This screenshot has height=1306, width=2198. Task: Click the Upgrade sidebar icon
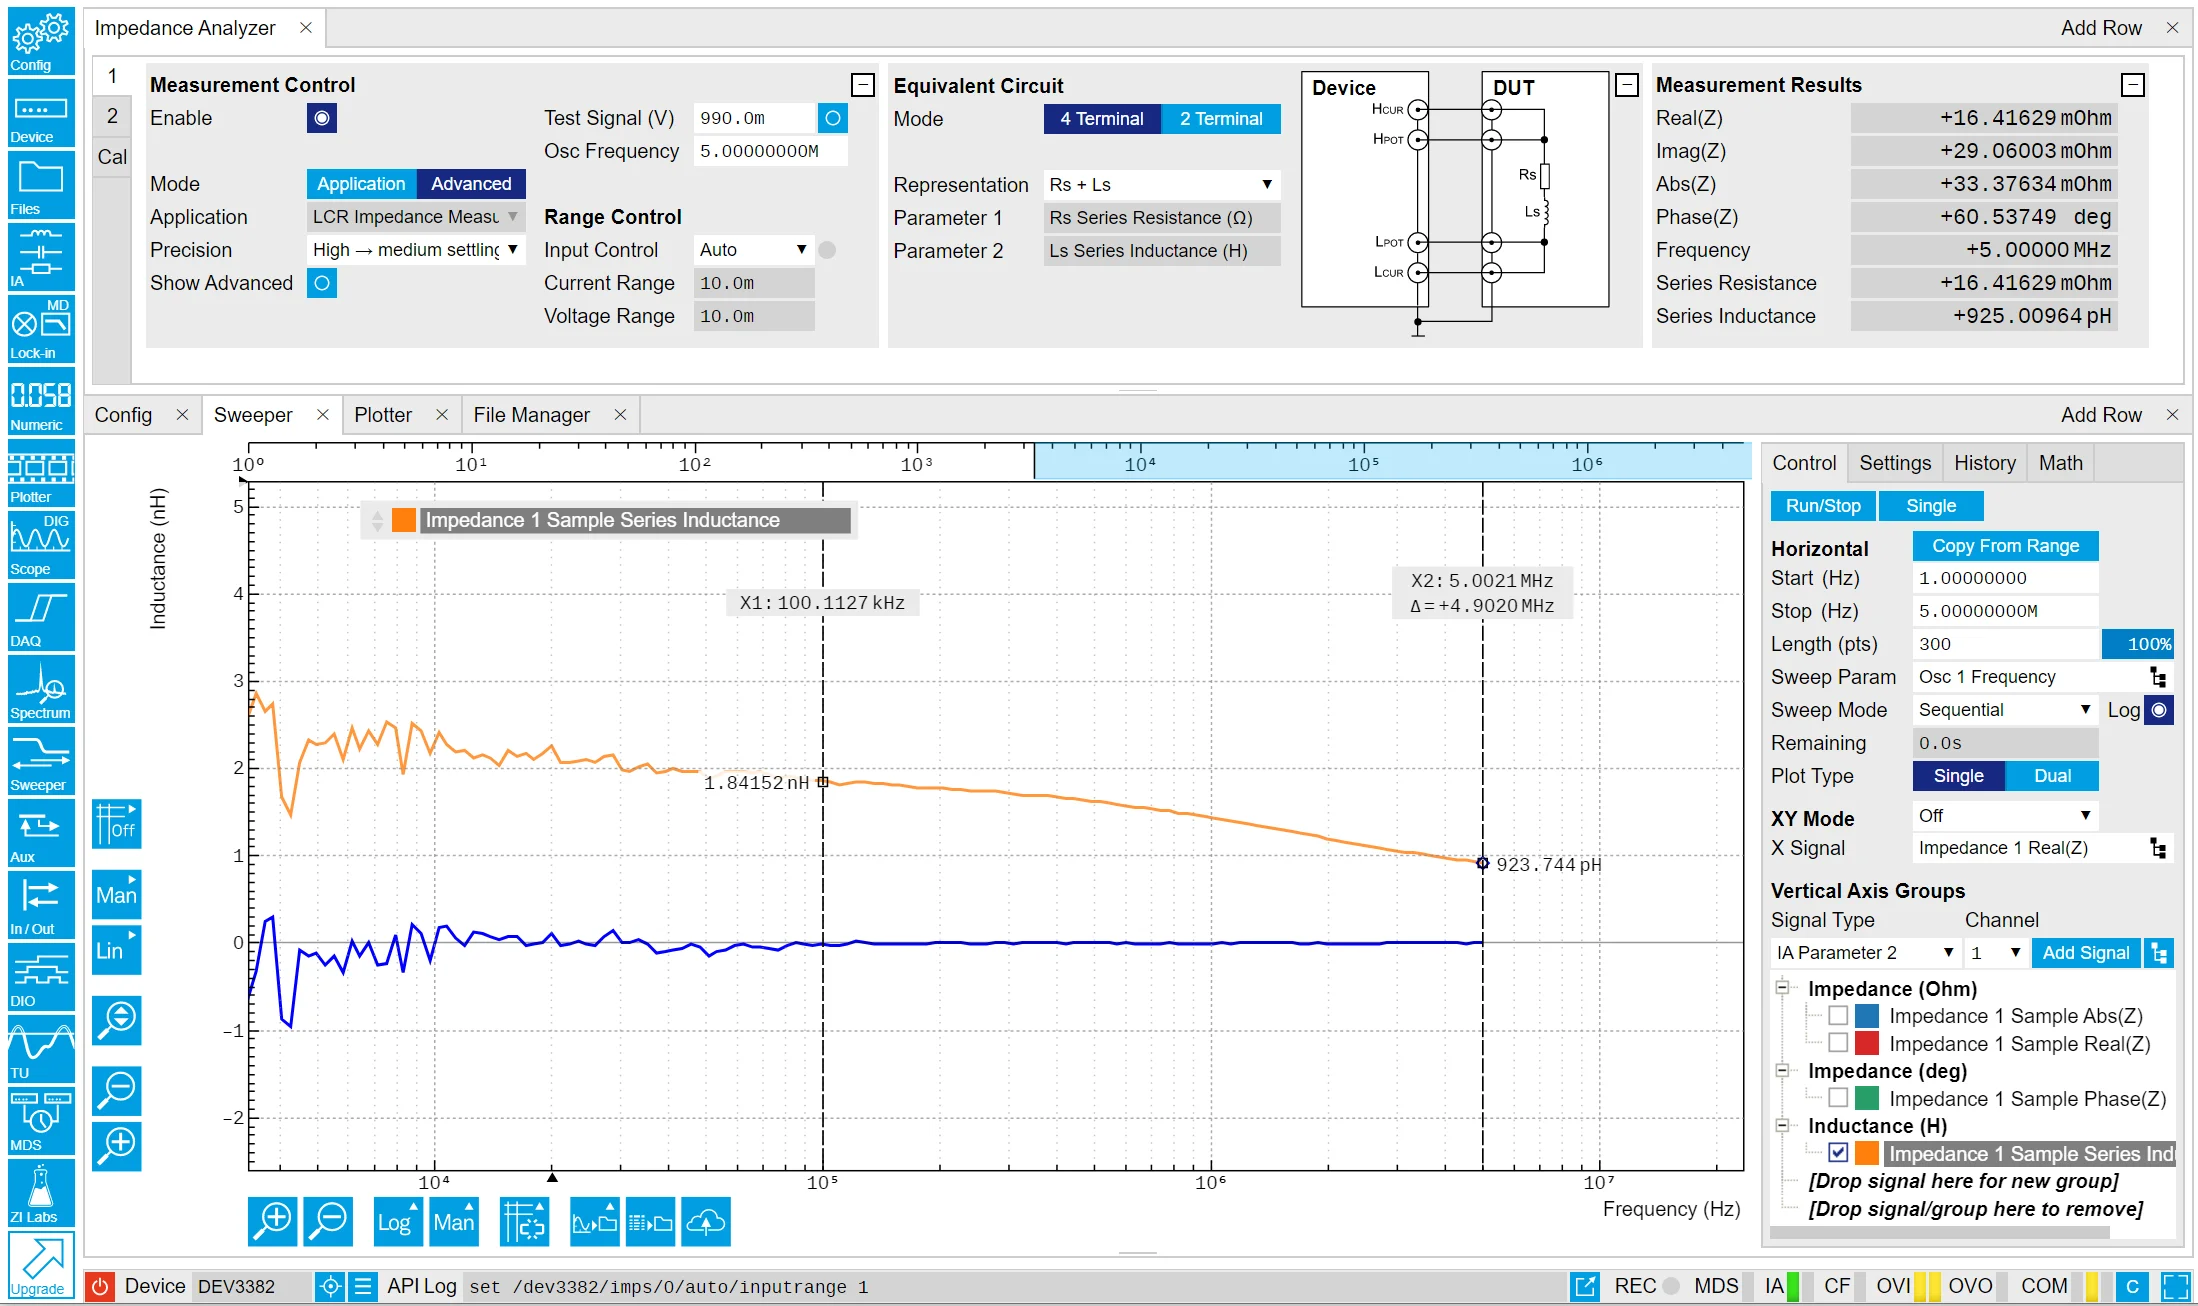(41, 1265)
